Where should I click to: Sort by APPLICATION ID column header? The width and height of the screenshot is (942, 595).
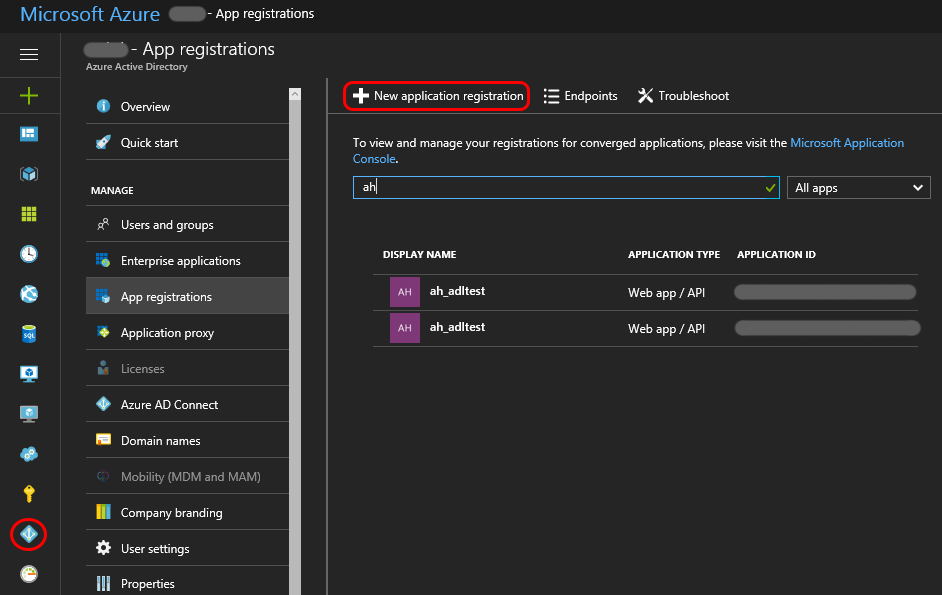coord(776,254)
